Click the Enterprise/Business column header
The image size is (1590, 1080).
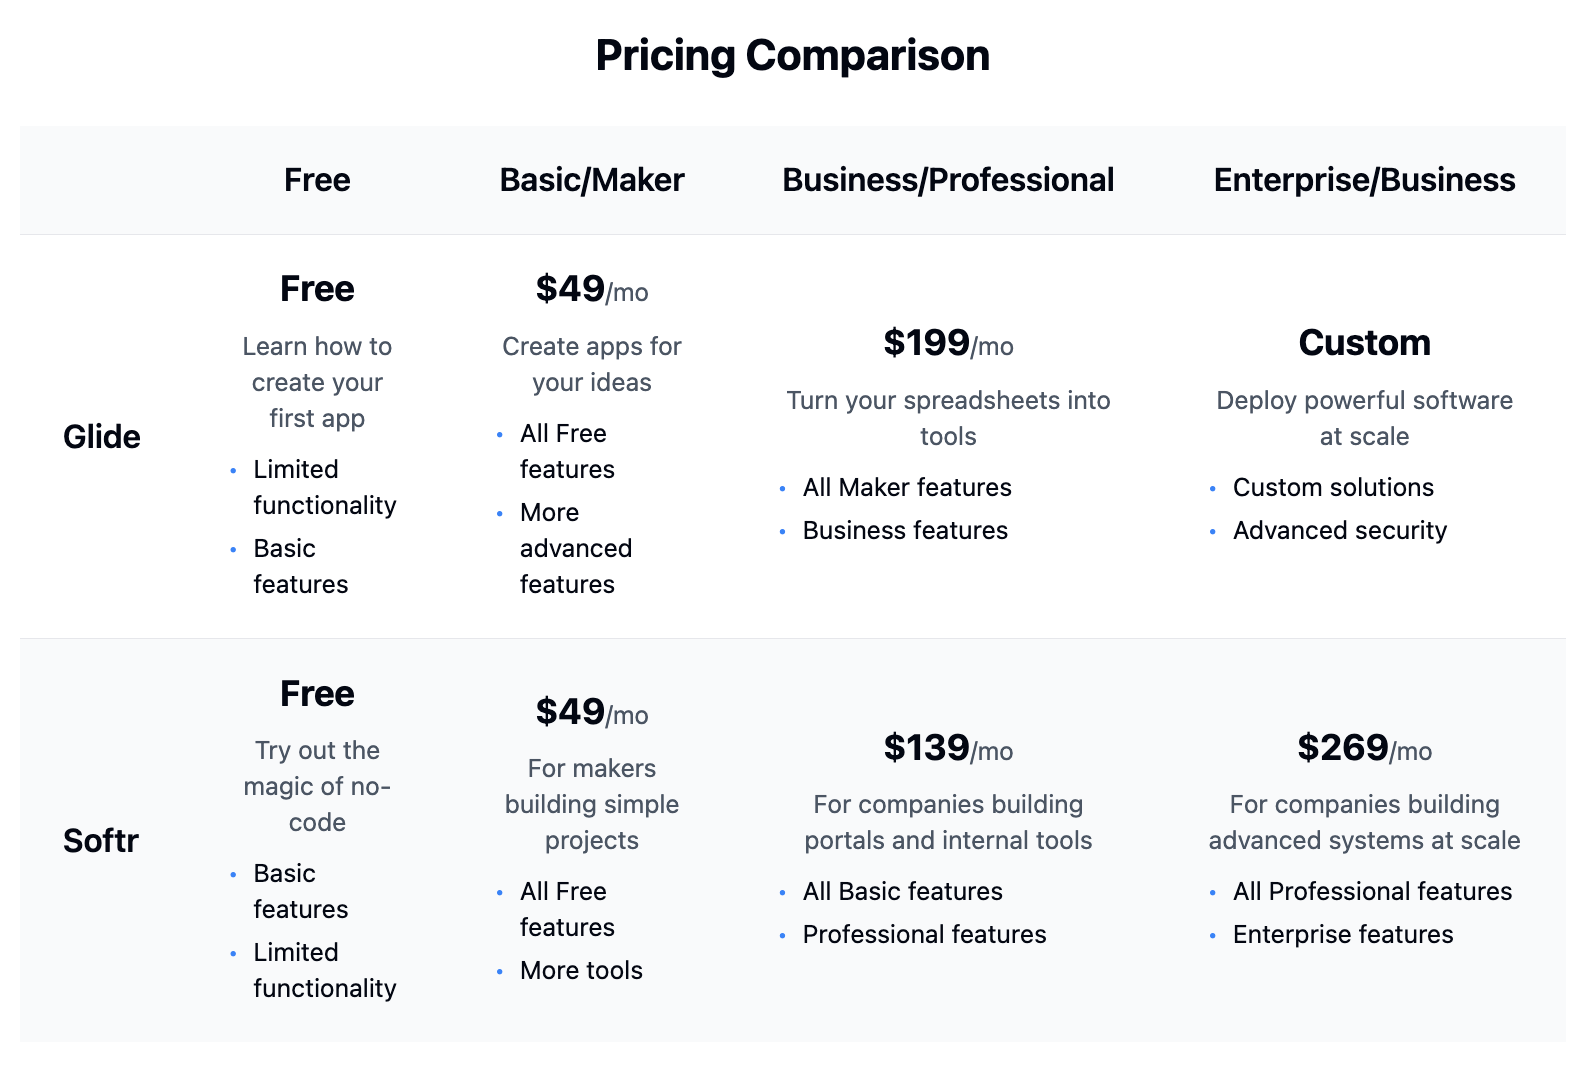click(1364, 180)
